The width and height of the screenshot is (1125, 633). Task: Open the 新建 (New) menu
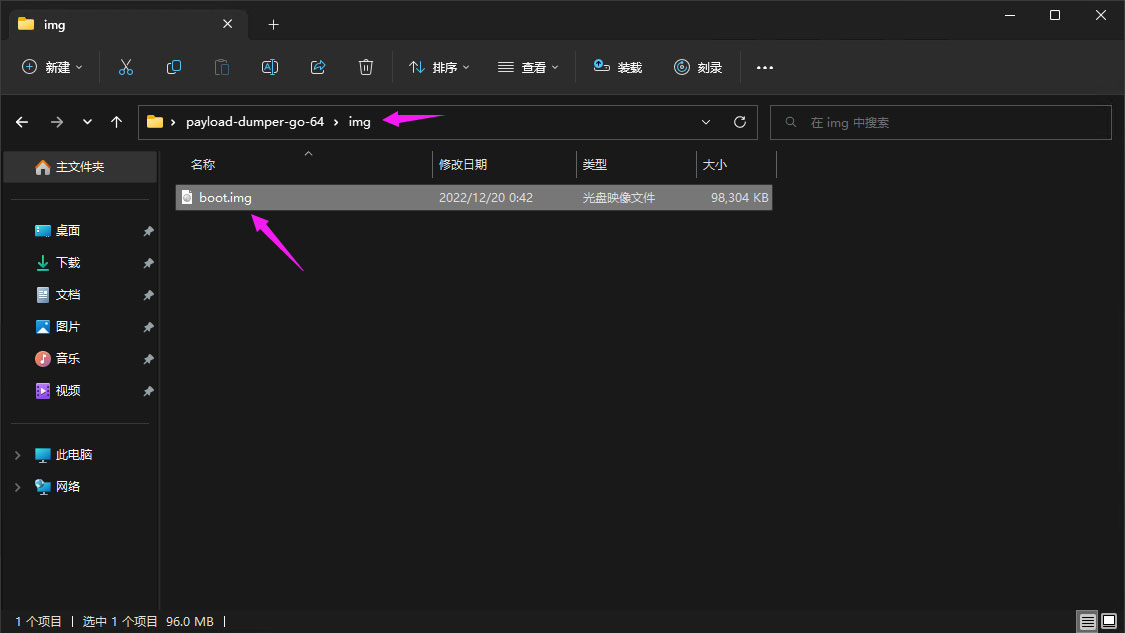point(52,67)
